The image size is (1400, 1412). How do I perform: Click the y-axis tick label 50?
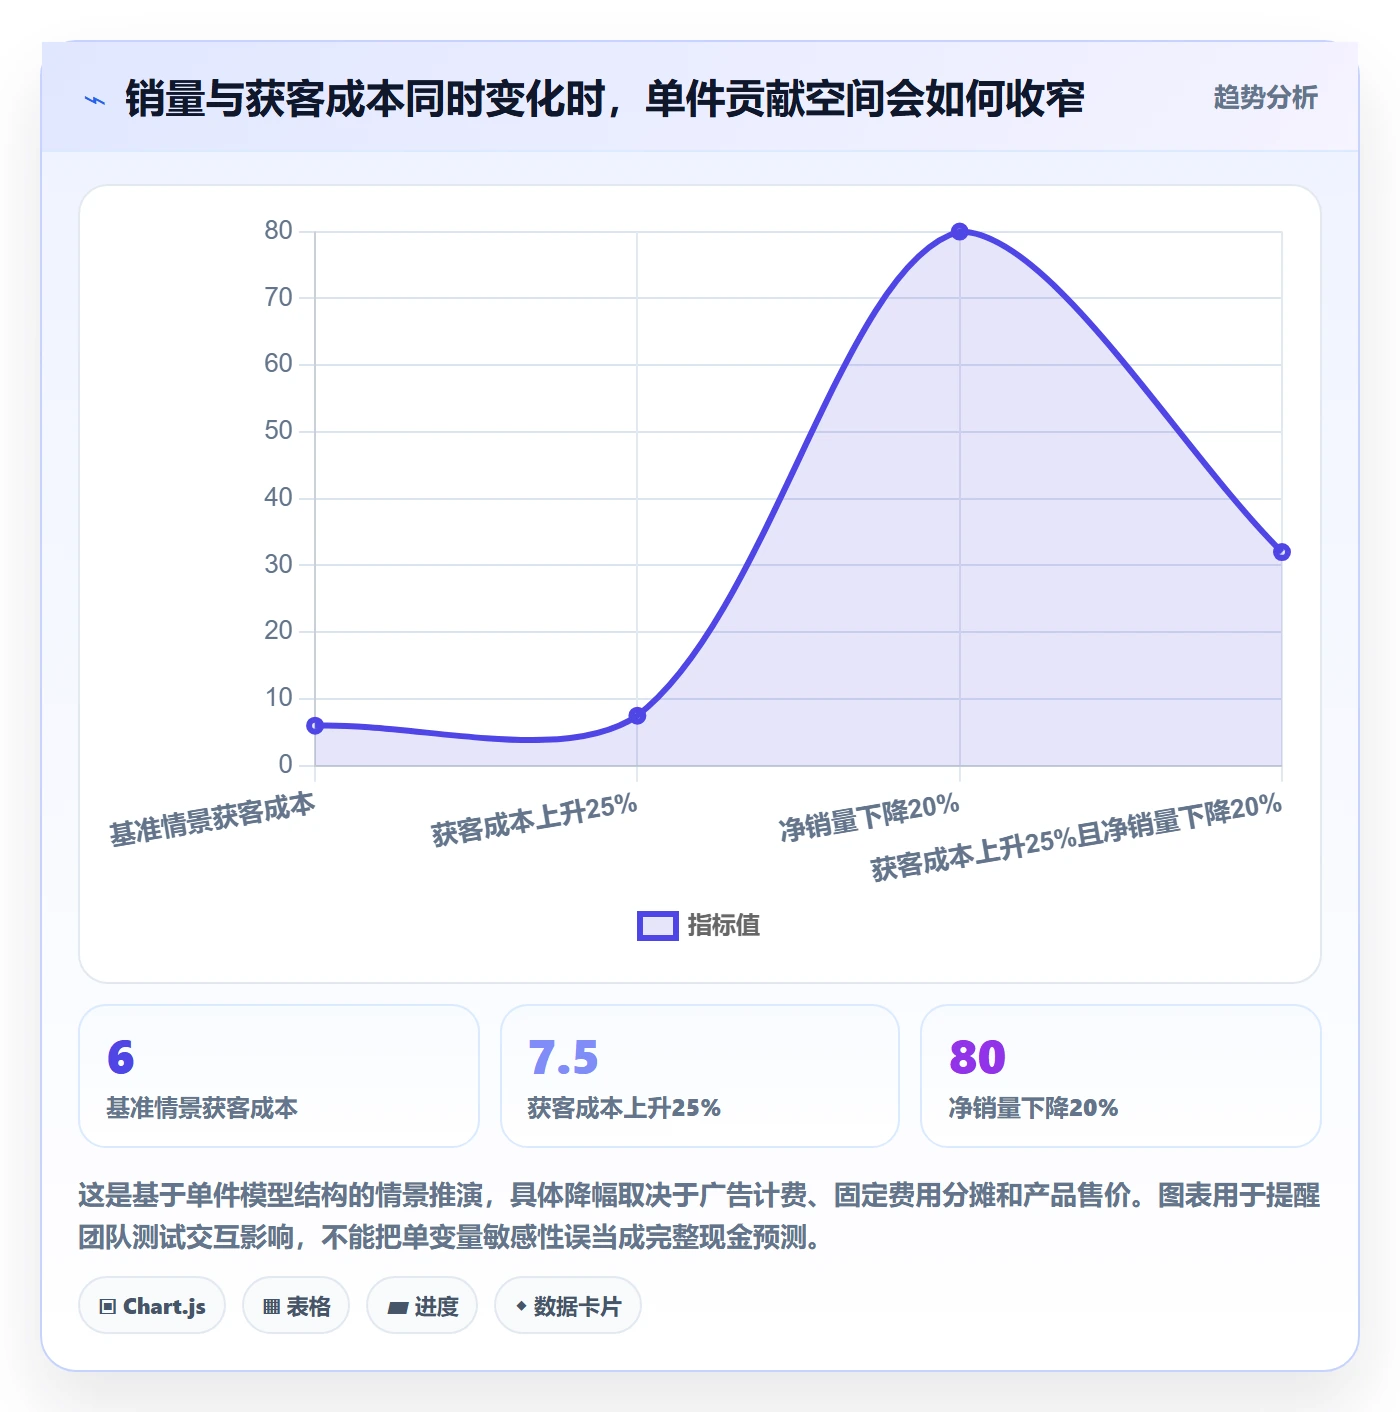[278, 431]
